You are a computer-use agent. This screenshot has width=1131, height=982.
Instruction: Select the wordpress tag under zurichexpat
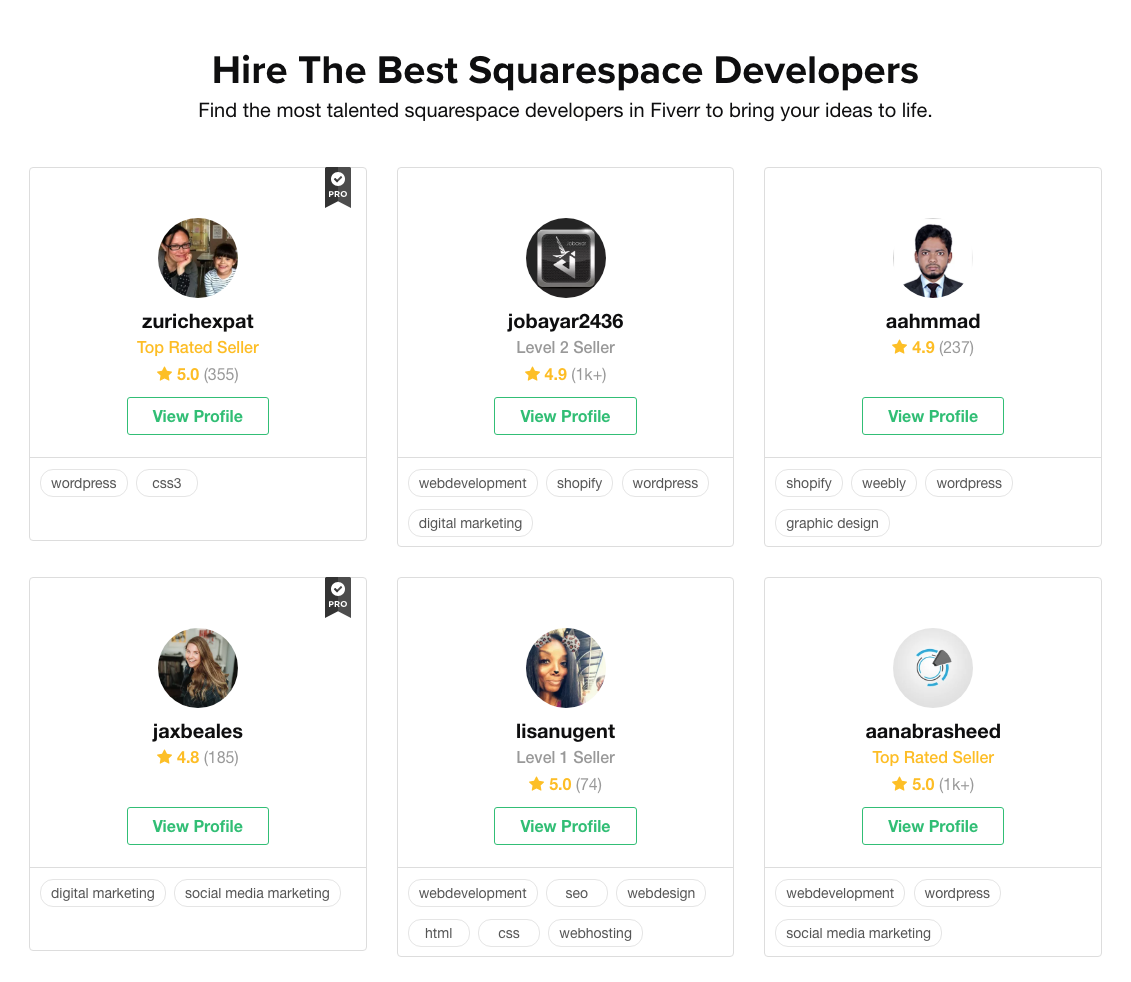click(x=84, y=483)
